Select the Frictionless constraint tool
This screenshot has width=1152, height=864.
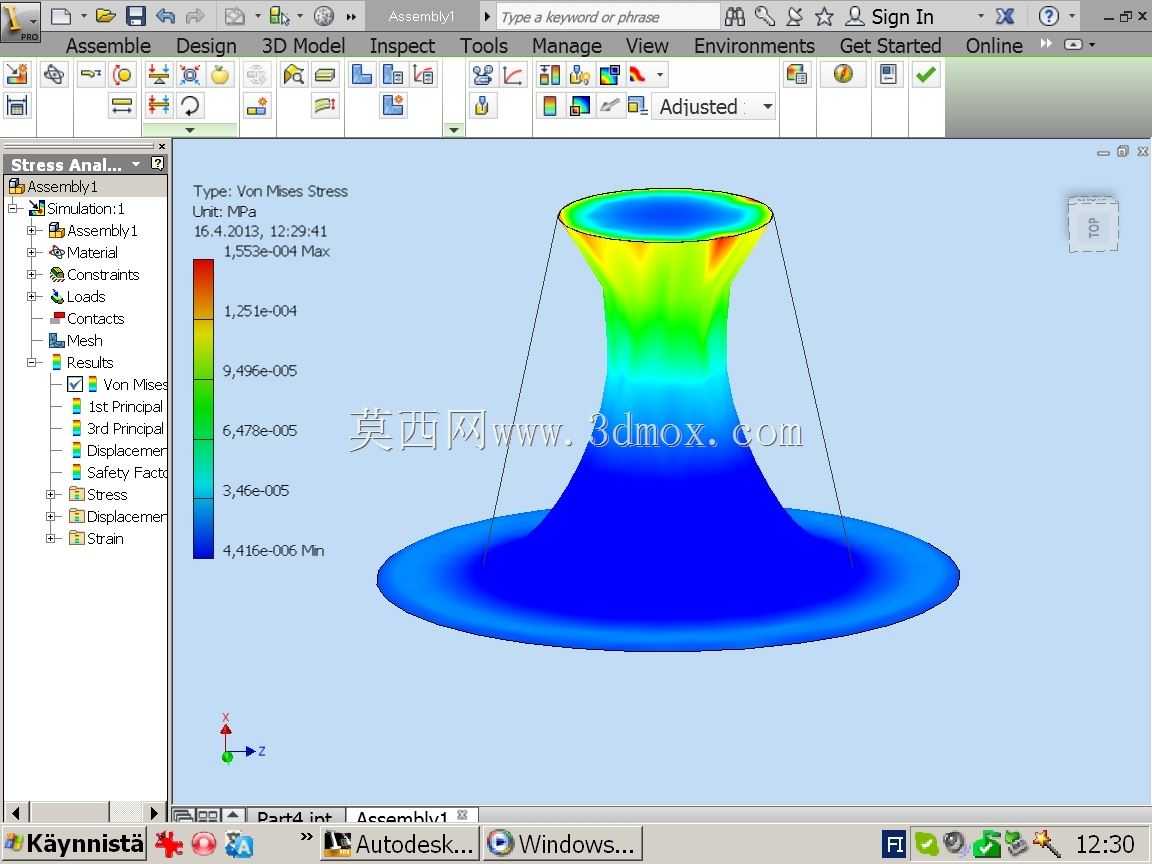tap(122, 107)
